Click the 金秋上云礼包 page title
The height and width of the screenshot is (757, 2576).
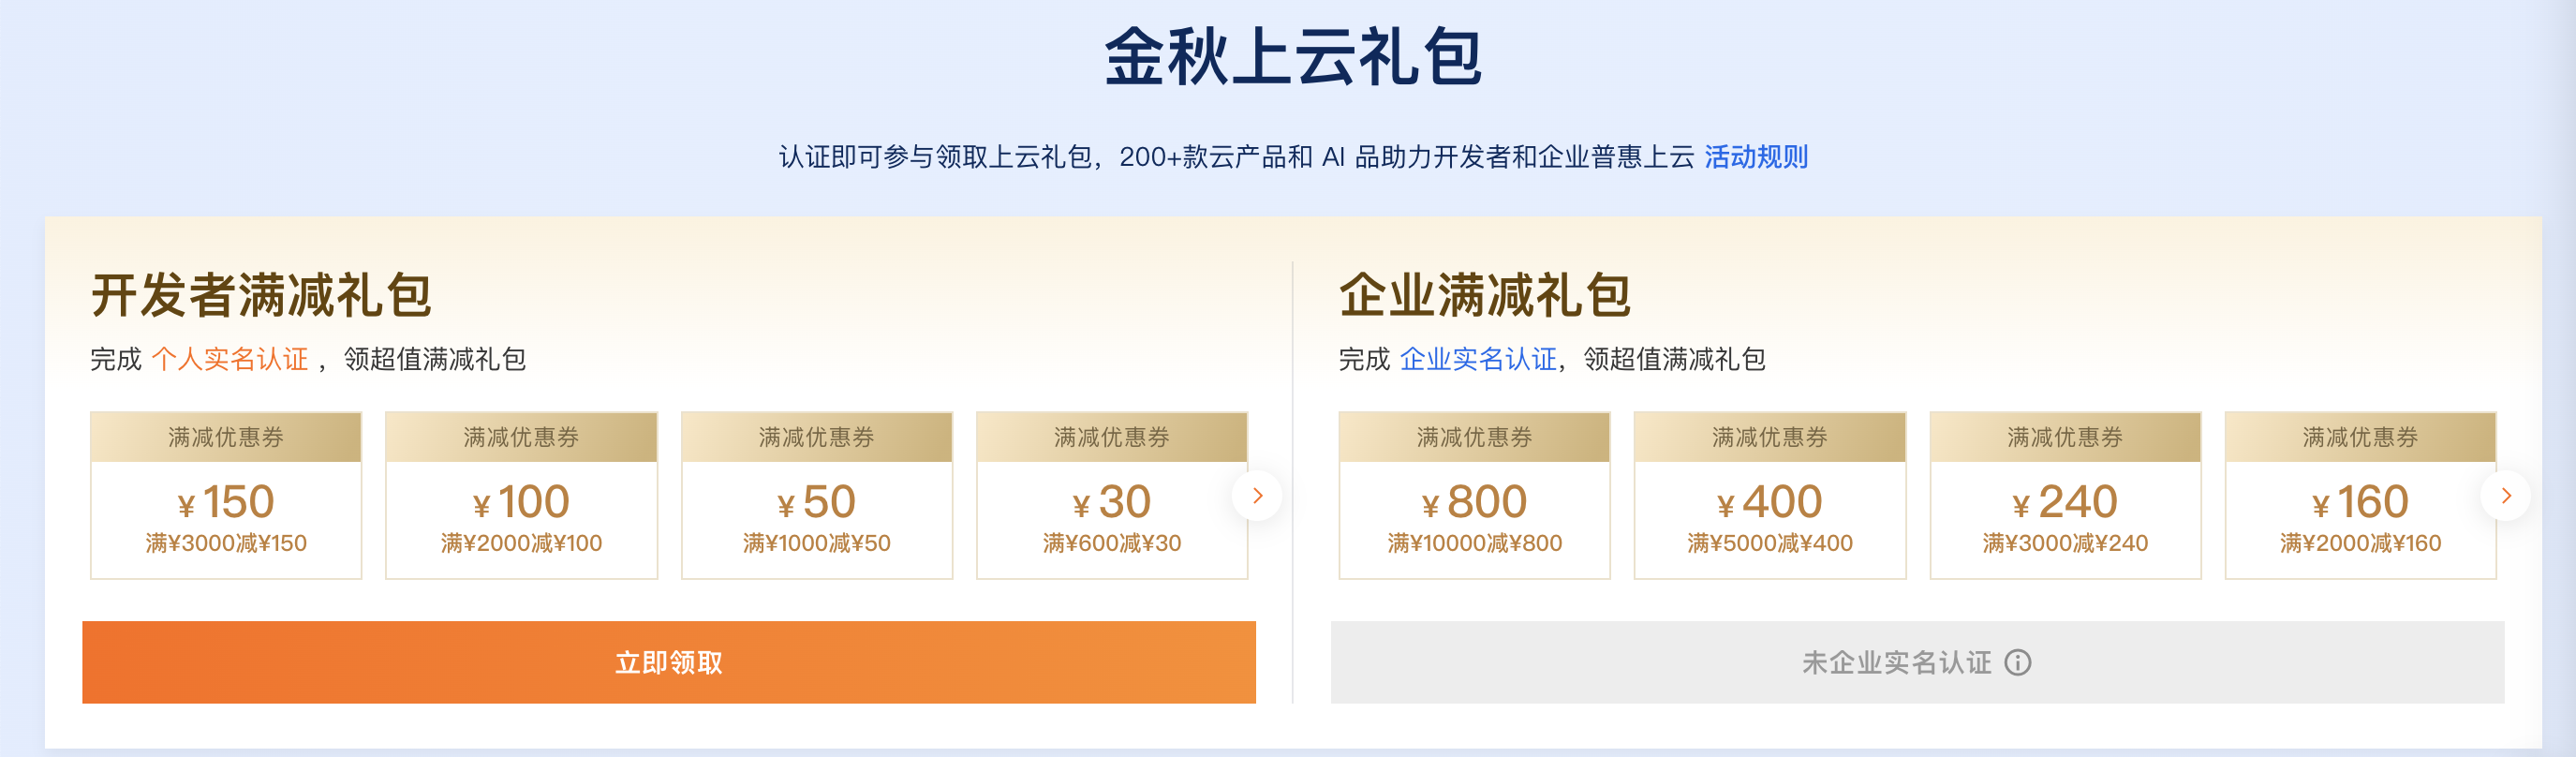[x=1292, y=57]
